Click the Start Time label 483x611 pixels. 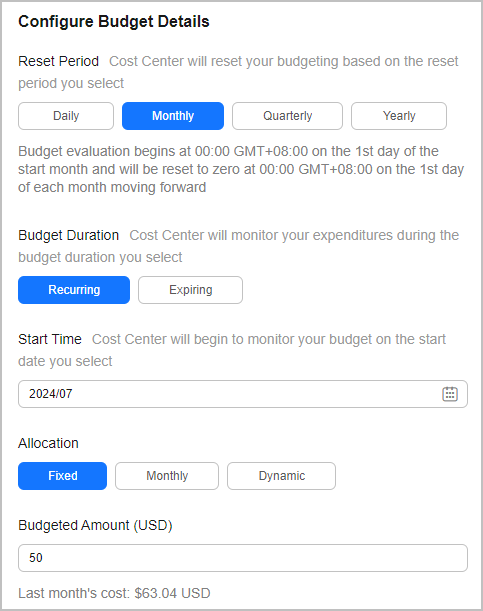coord(50,339)
